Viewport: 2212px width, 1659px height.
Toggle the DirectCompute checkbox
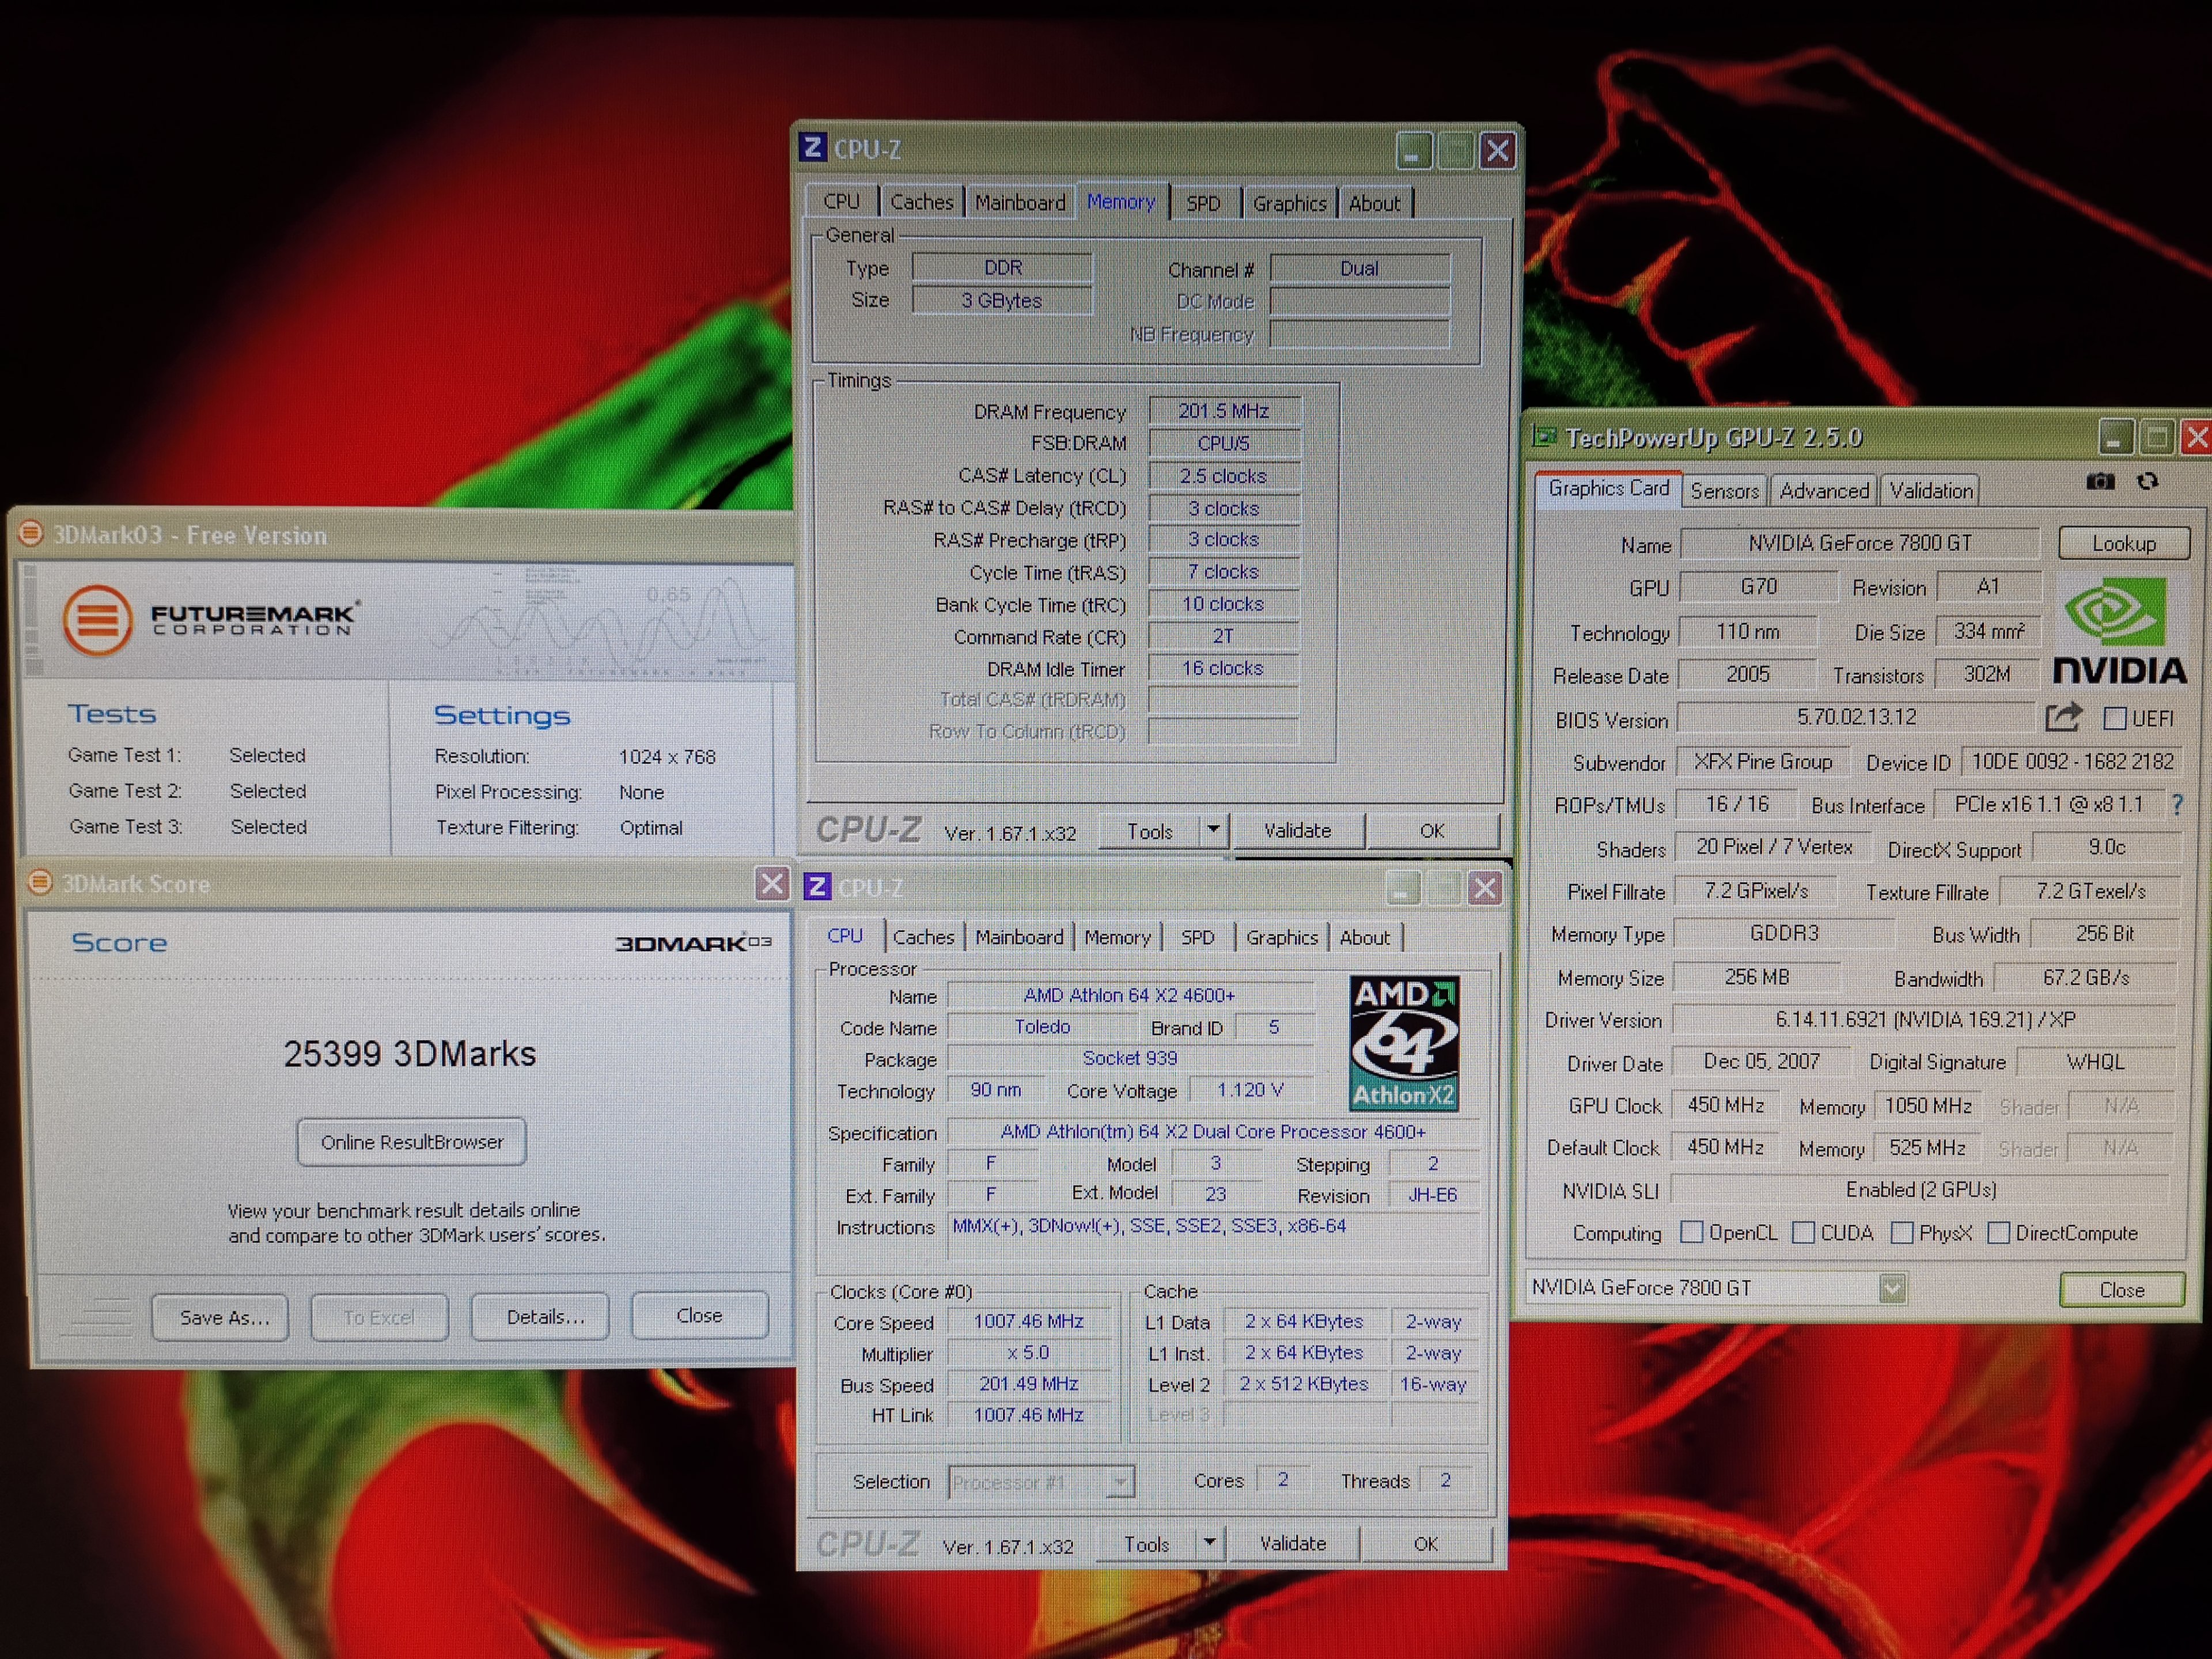coord(1999,1232)
